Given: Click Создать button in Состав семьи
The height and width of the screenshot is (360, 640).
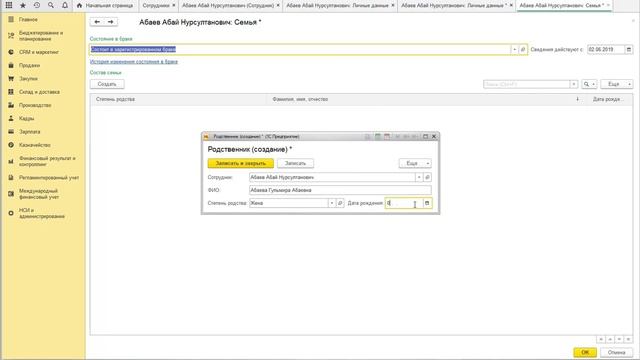Looking at the screenshot, I should [x=107, y=84].
